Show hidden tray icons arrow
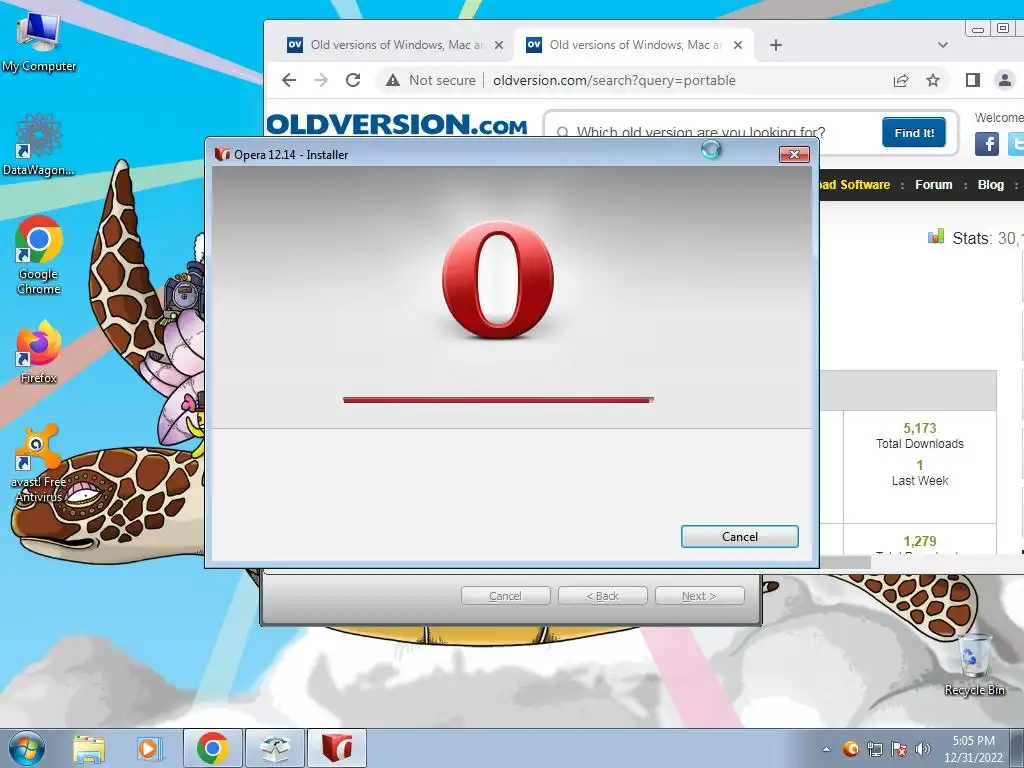 pos(826,749)
